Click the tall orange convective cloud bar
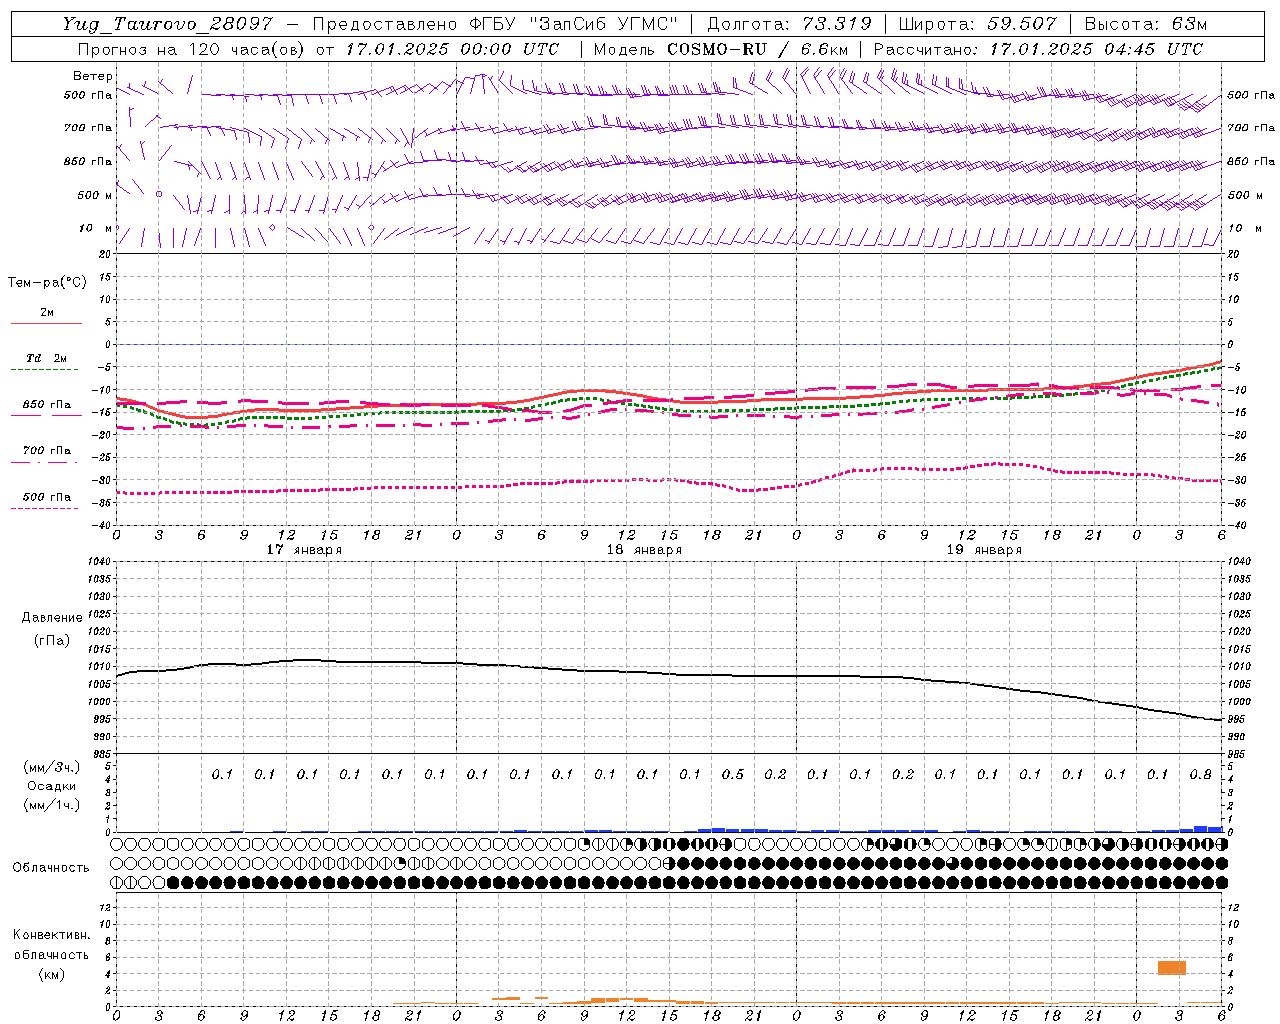 pyautogui.click(x=1172, y=967)
